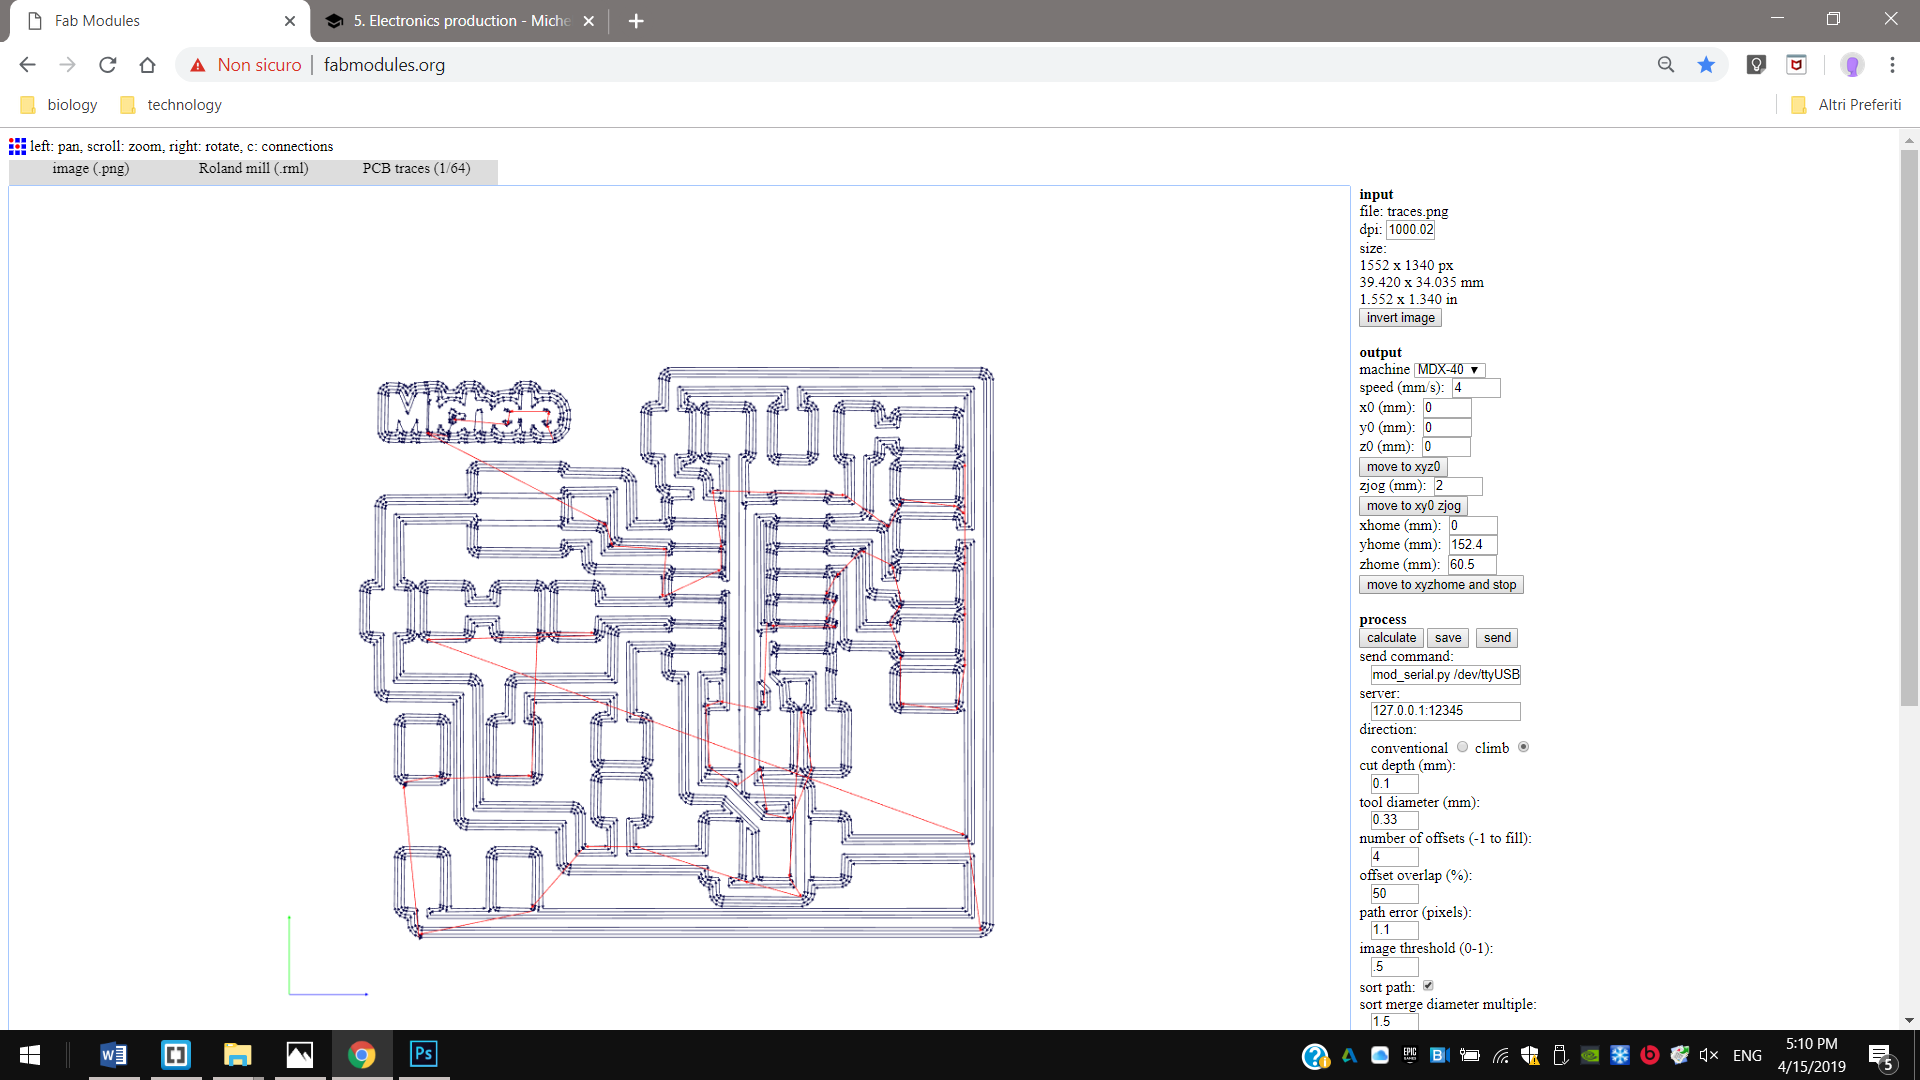Open the new tab plus button
Image resolution: width=1920 pixels, height=1080 pixels.
pyautogui.click(x=636, y=21)
